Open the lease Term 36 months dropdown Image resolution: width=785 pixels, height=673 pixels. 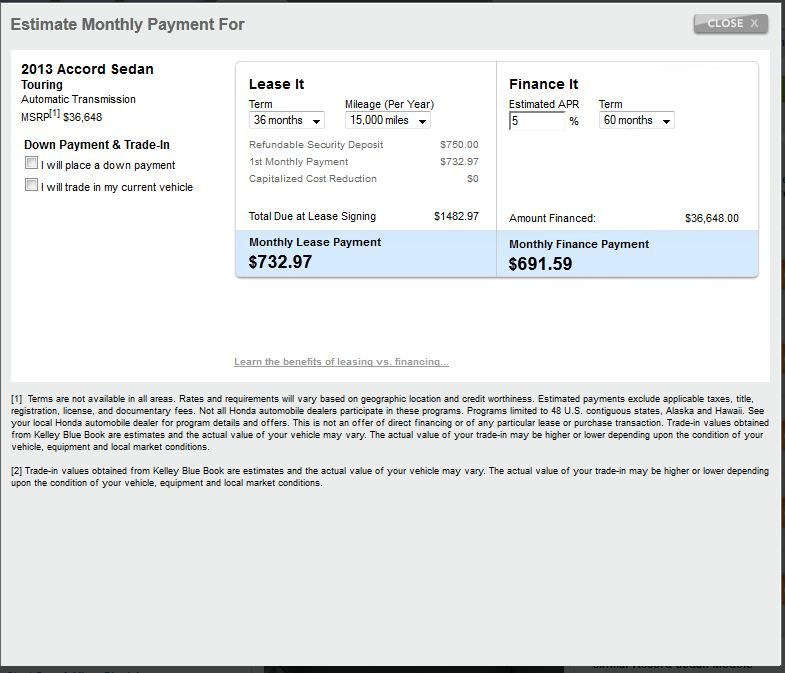point(286,120)
